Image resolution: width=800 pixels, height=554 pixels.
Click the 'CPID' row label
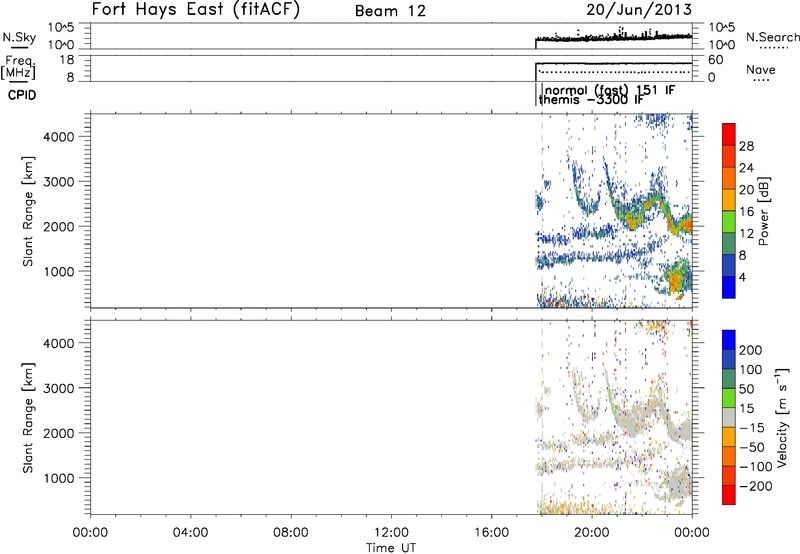[x=22, y=95]
